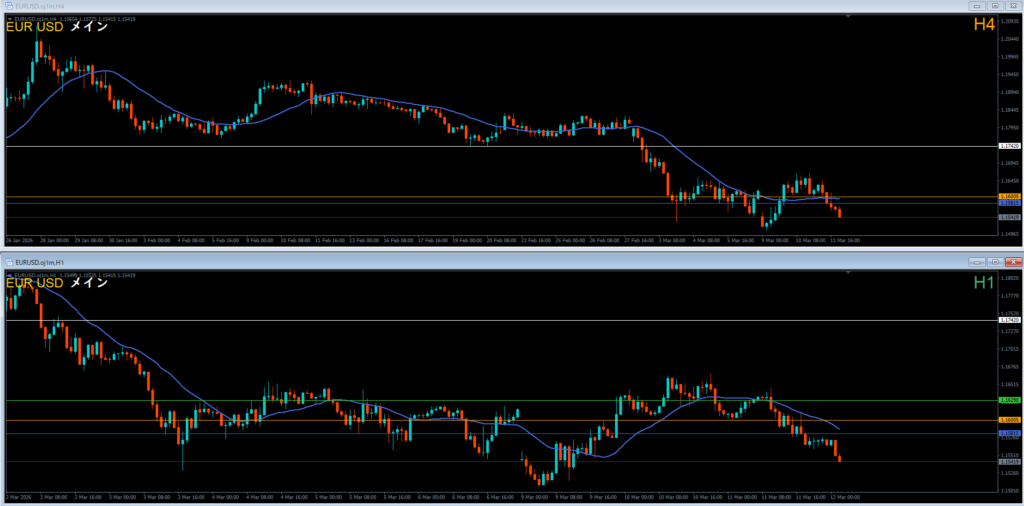Click the blue price tag on the H4 axis

[x=1009, y=203]
